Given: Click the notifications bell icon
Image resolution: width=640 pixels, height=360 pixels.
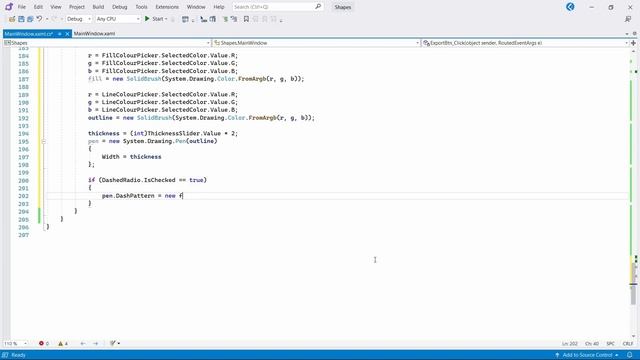Looking at the screenshot, I should (630, 355).
